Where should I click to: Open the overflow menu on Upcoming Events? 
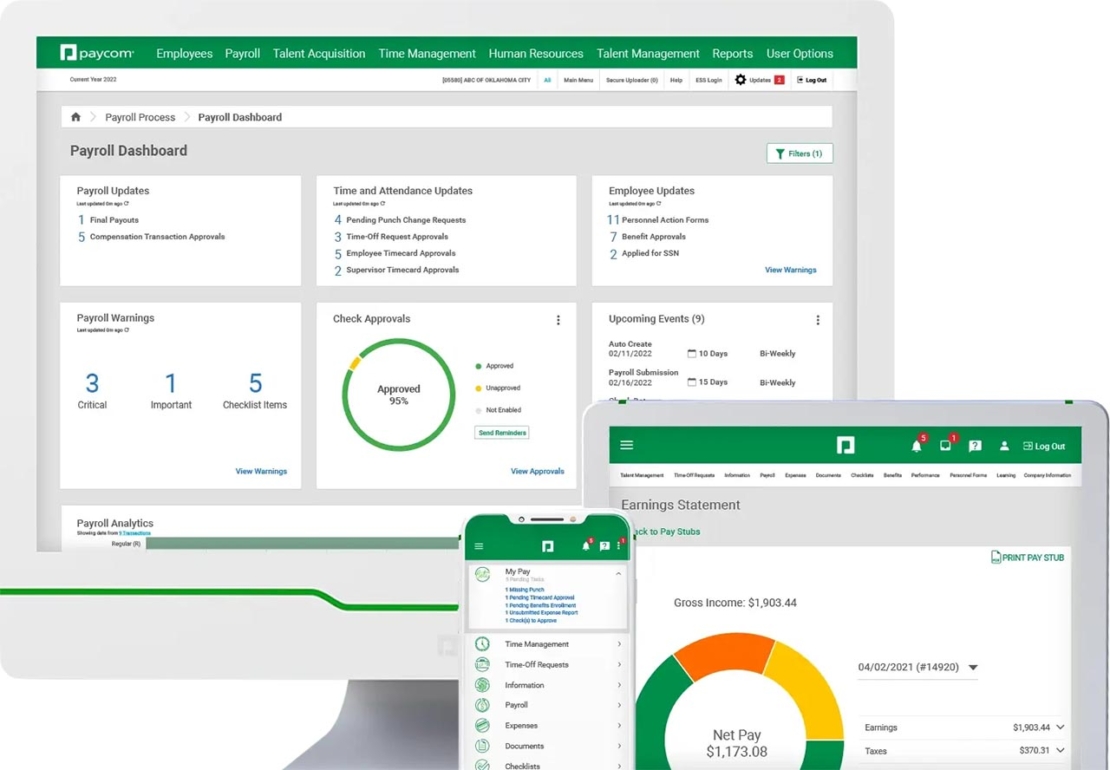point(818,320)
